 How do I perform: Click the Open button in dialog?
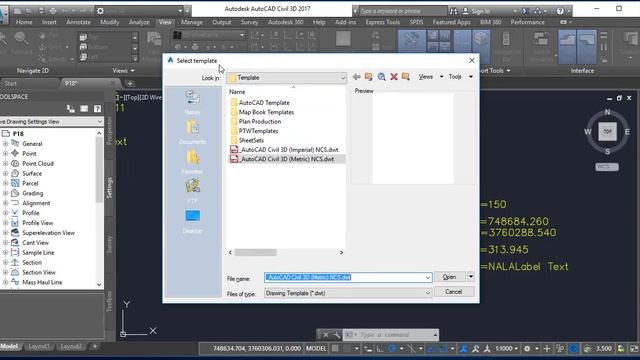click(450, 277)
